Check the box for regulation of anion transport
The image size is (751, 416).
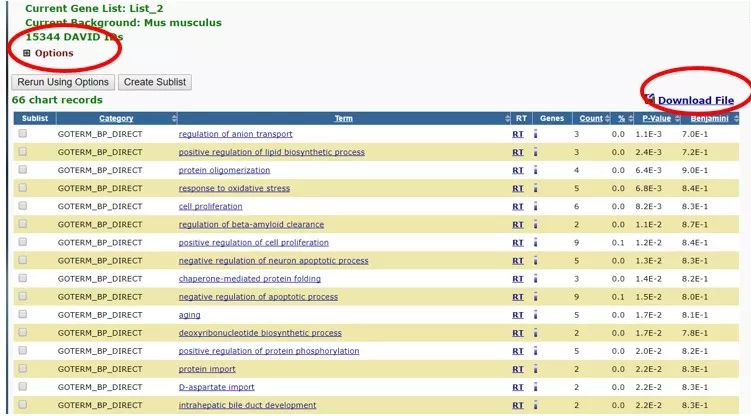[23, 134]
